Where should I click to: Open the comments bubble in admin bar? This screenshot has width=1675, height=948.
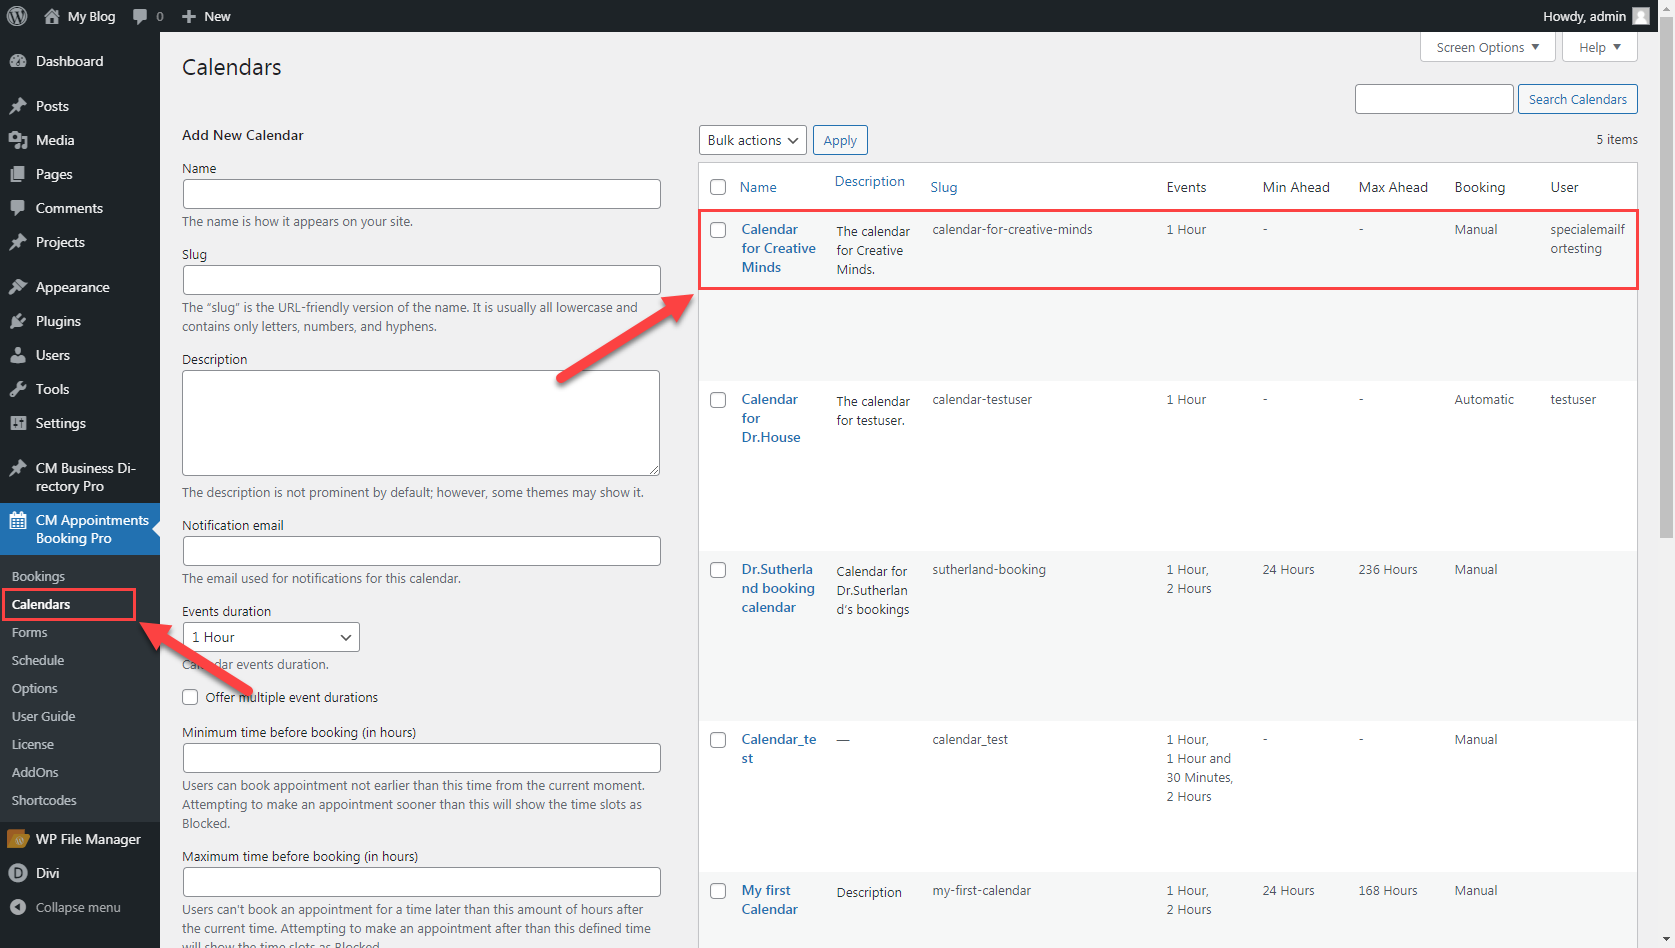coord(140,16)
